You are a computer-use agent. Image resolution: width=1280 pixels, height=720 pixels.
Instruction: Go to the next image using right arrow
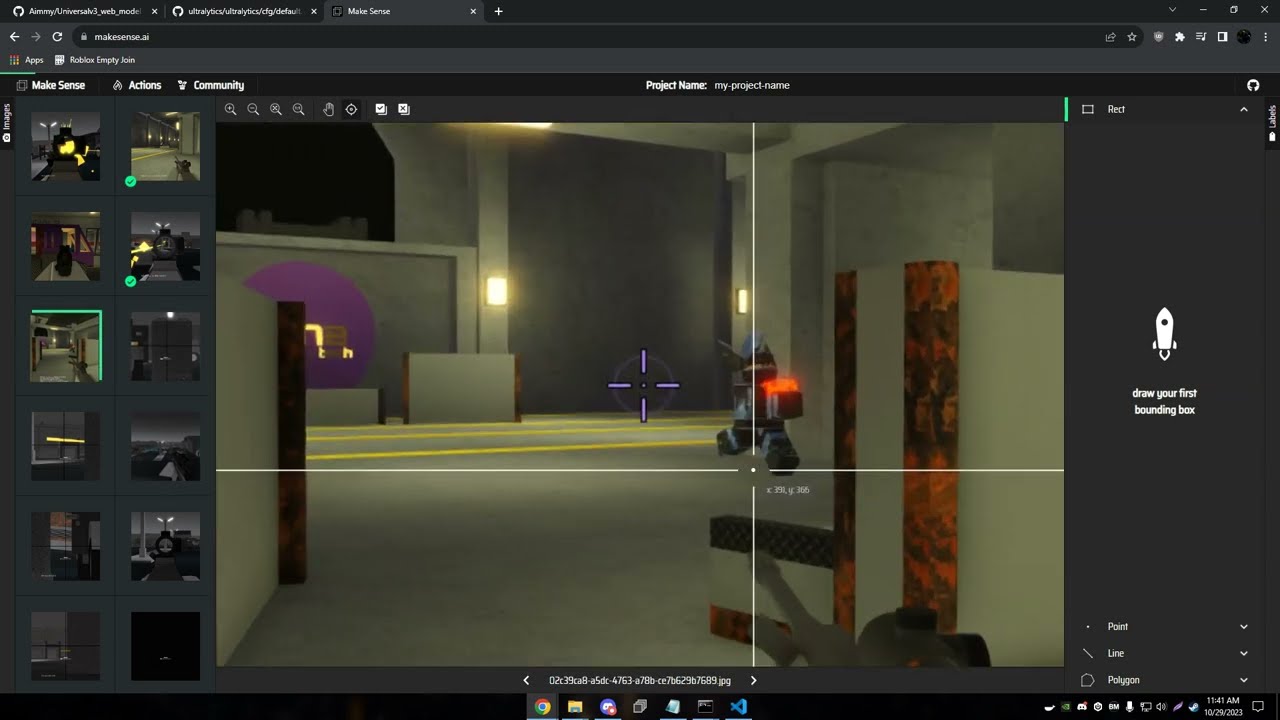753,680
